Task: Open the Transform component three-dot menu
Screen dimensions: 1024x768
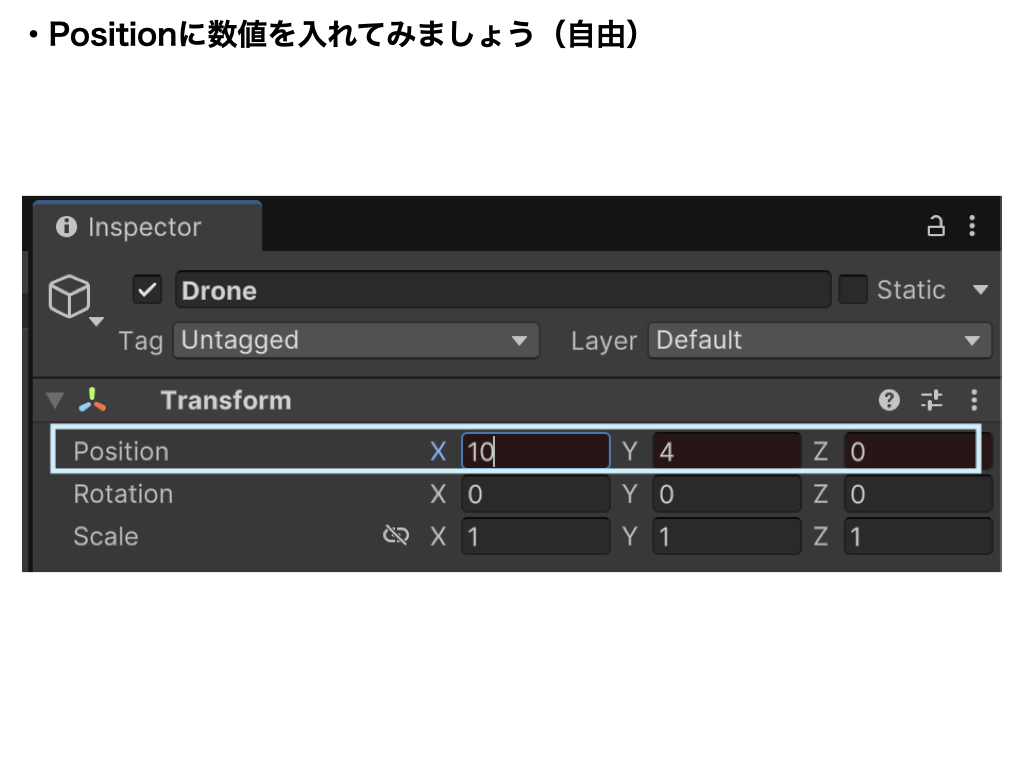Action: [972, 400]
